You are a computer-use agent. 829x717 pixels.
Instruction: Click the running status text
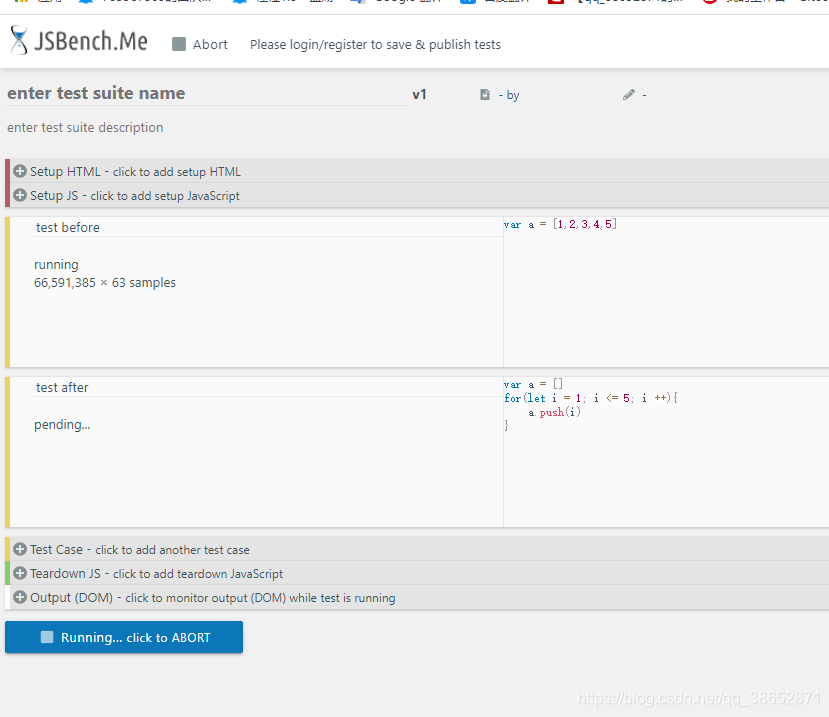point(56,264)
